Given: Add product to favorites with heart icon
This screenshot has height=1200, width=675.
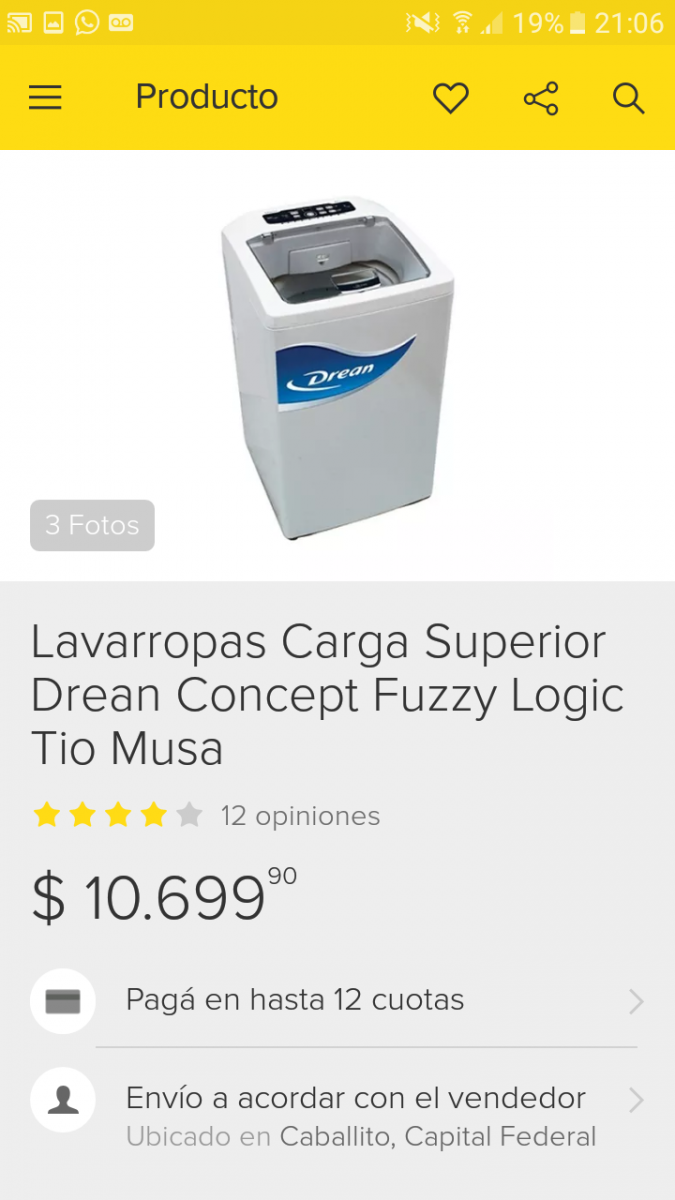Looking at the screenshot, I should click(451, 98).
